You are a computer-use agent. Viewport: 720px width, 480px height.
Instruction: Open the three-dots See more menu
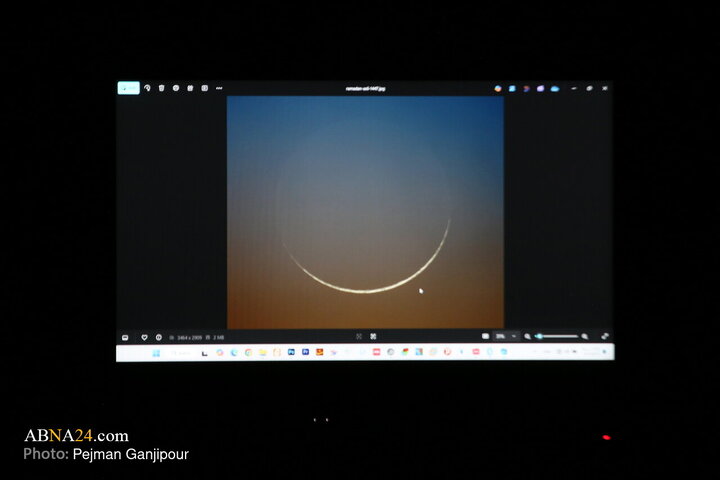[219, 88]
